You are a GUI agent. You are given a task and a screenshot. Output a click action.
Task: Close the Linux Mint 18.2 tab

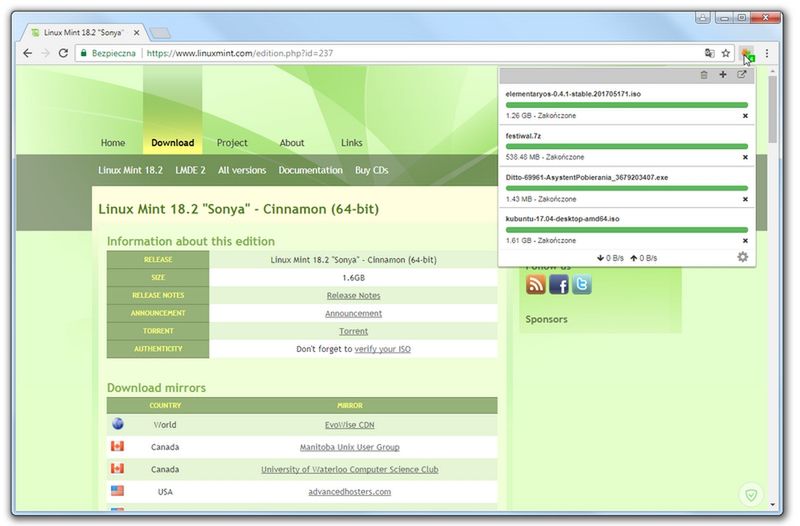(136, 33)
